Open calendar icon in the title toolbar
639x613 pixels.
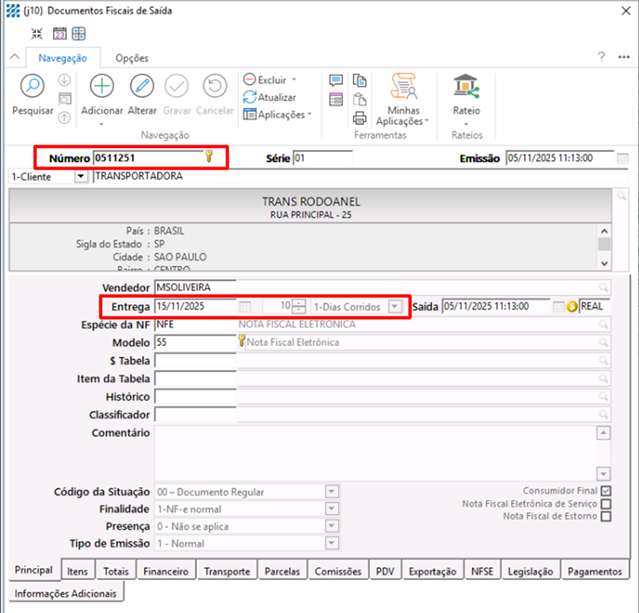[59, 34]
